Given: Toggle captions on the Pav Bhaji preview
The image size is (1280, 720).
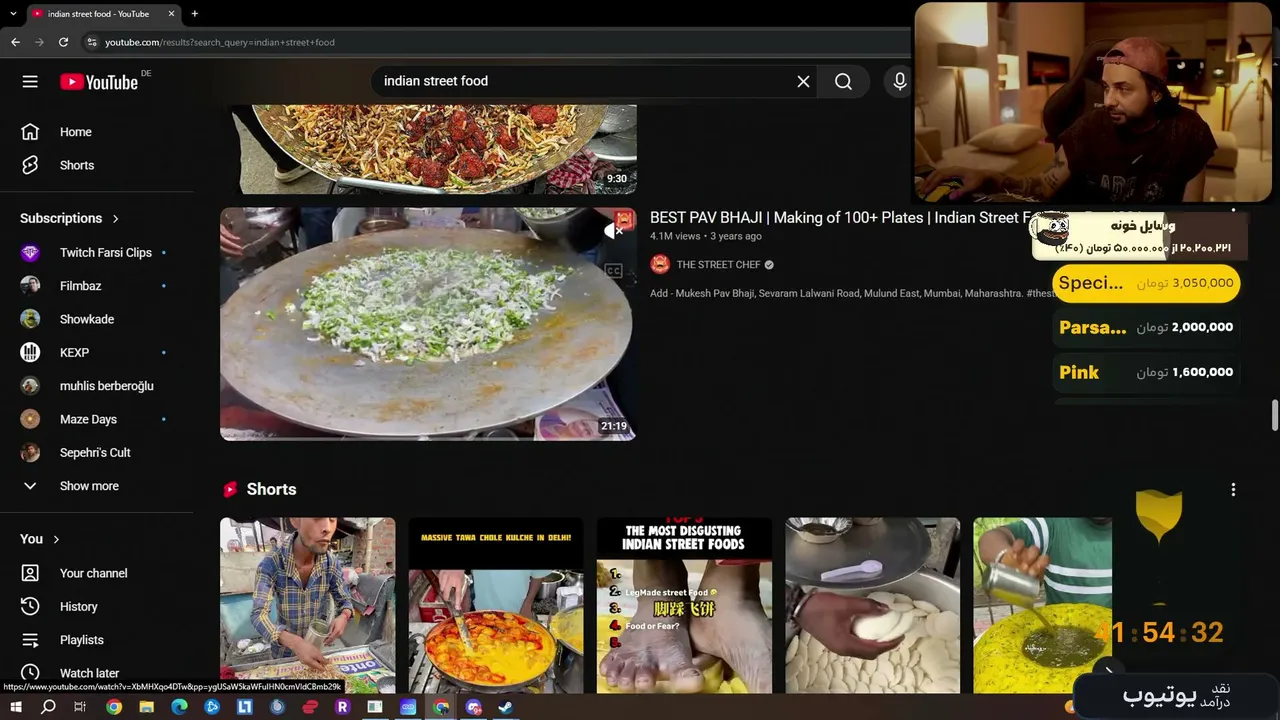Looking at the screenshot, I should [614, 270].
